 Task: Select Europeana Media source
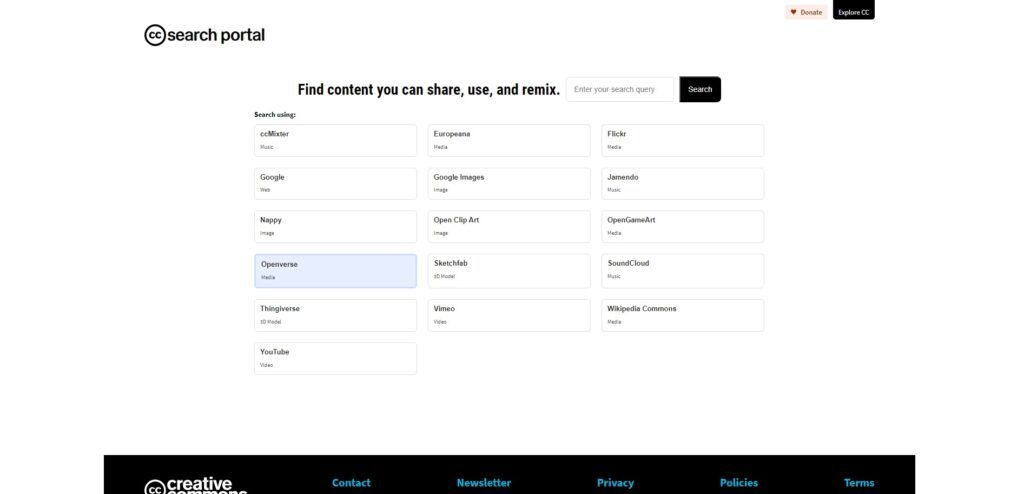click(x=509, y=140)
